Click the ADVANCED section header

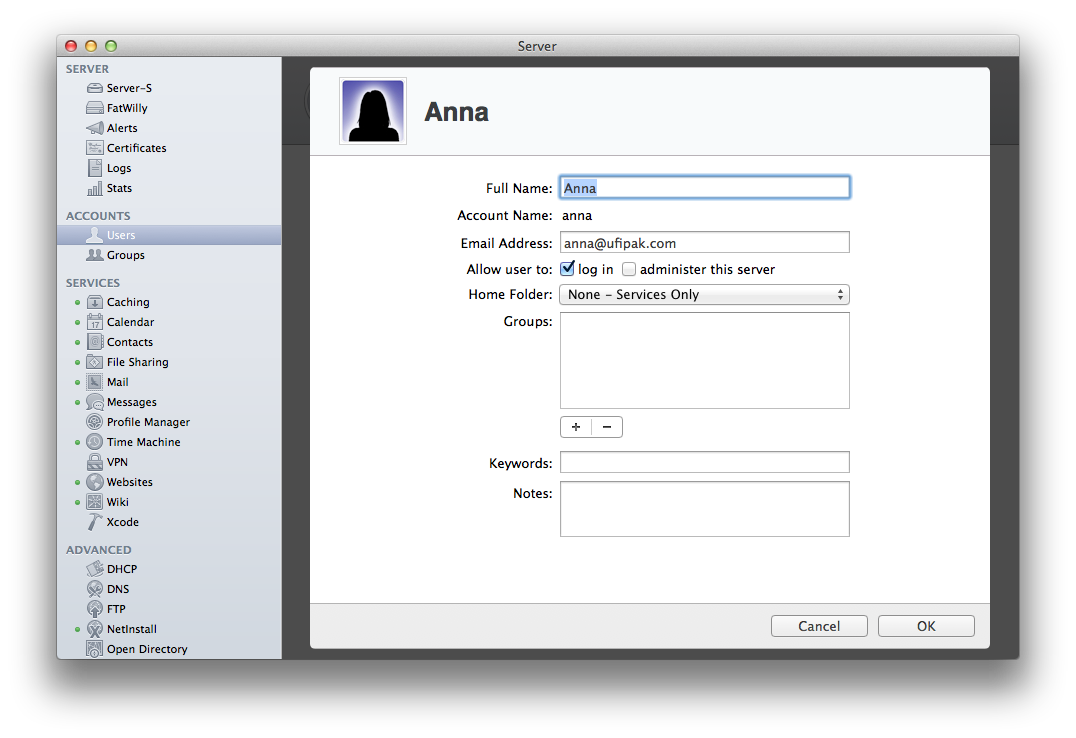pyautogui.click(x=99, y=550)
